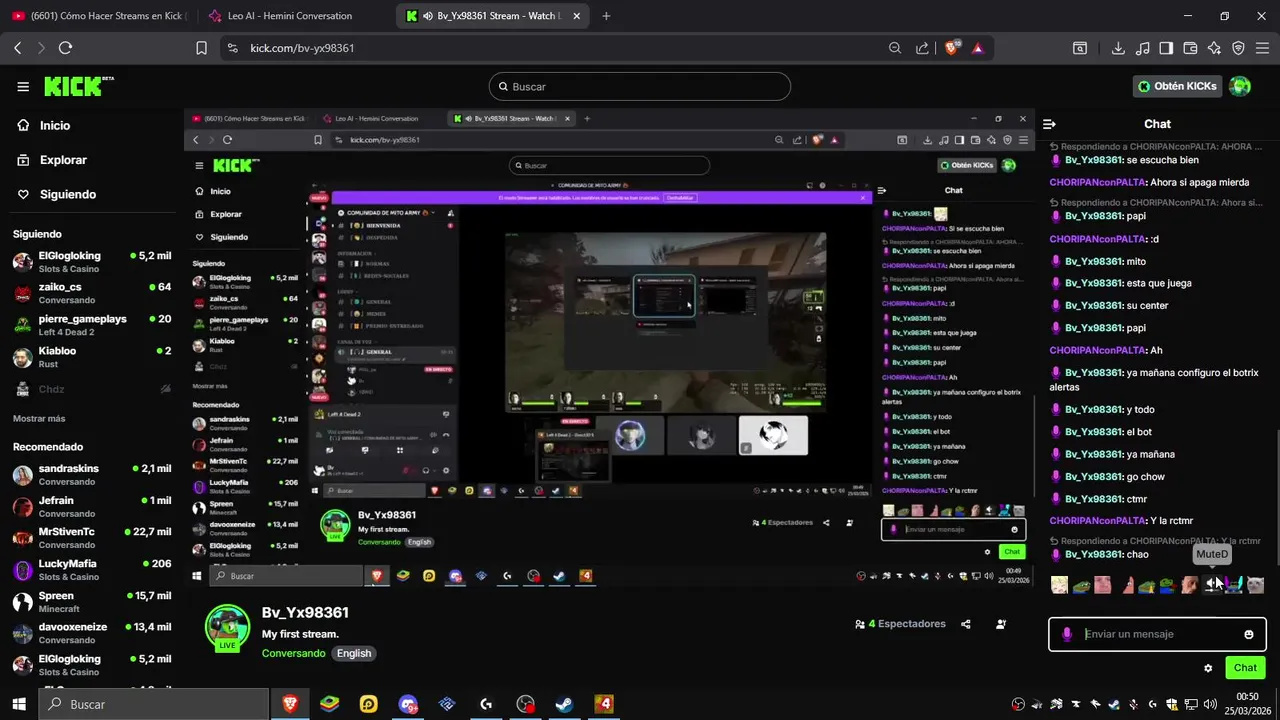Open the Brave playlist music icon
The height and width of the screenshot is (720, 1280).
pos(1142,48)
